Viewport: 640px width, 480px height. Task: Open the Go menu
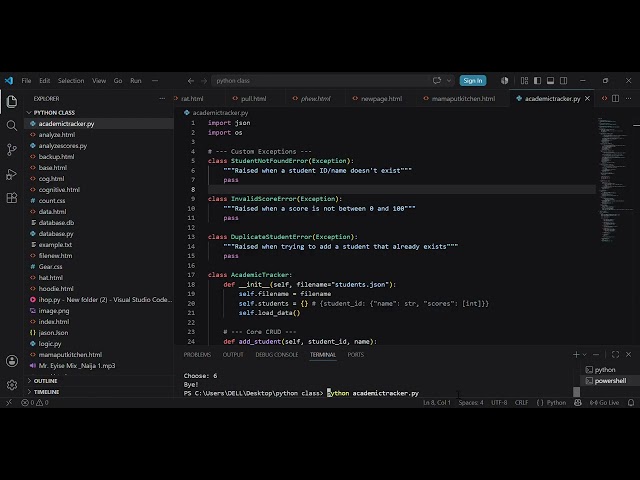coord(118,81)
